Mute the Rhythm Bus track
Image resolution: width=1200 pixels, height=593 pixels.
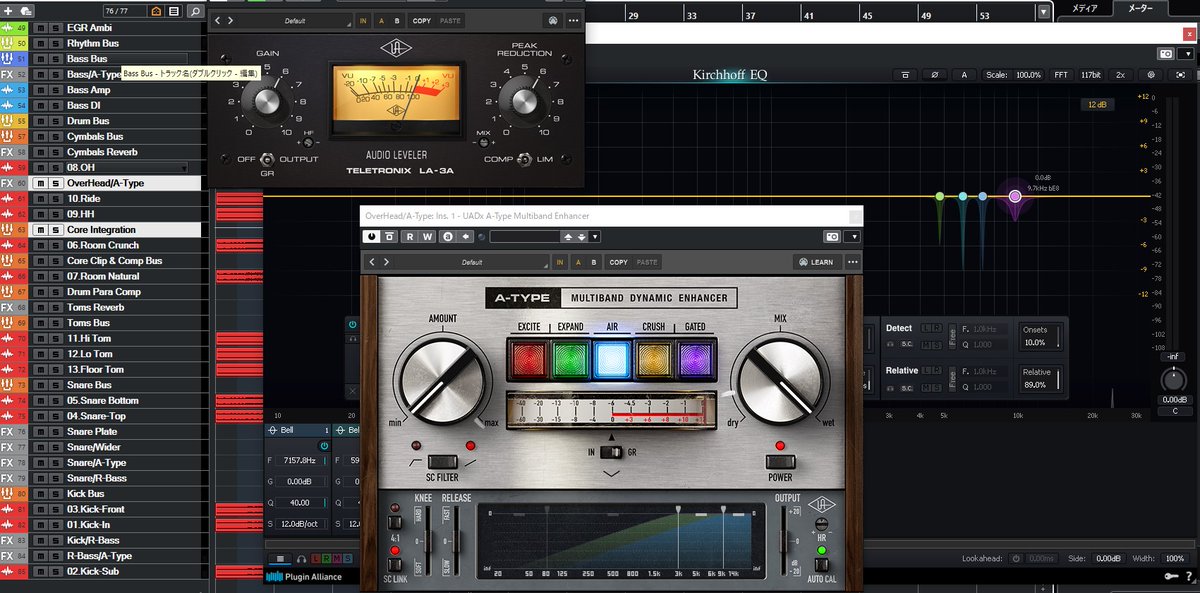pyautogui.click(x=41, y=44)
